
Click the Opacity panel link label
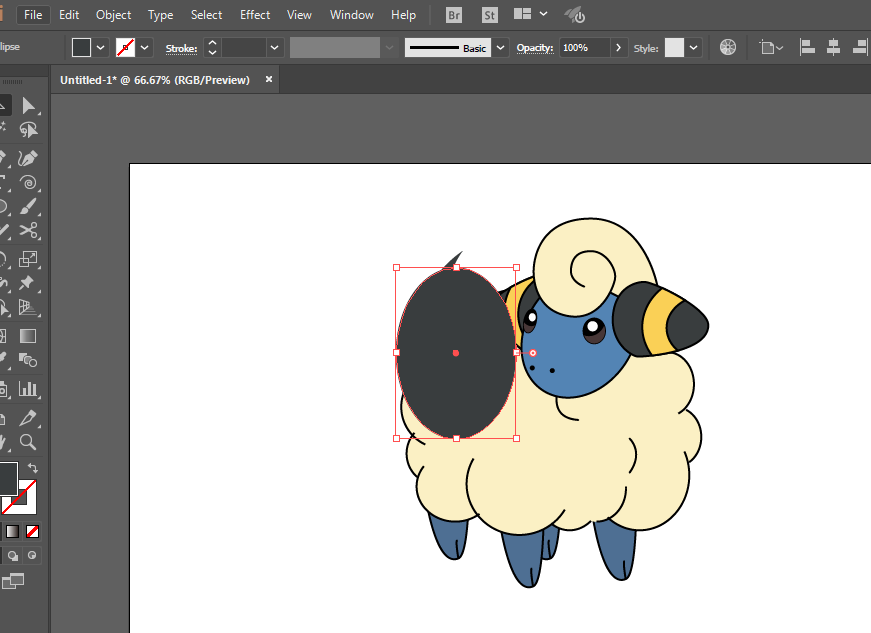(535, 48)
